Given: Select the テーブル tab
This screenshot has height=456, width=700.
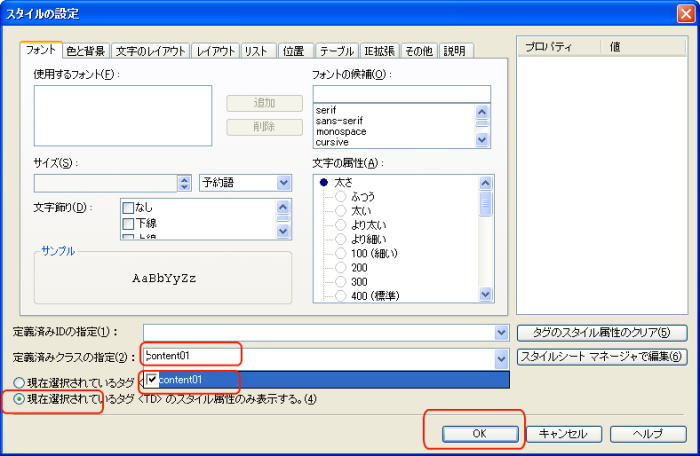Looking at the screenshot, I should click(x=337, y=50).
